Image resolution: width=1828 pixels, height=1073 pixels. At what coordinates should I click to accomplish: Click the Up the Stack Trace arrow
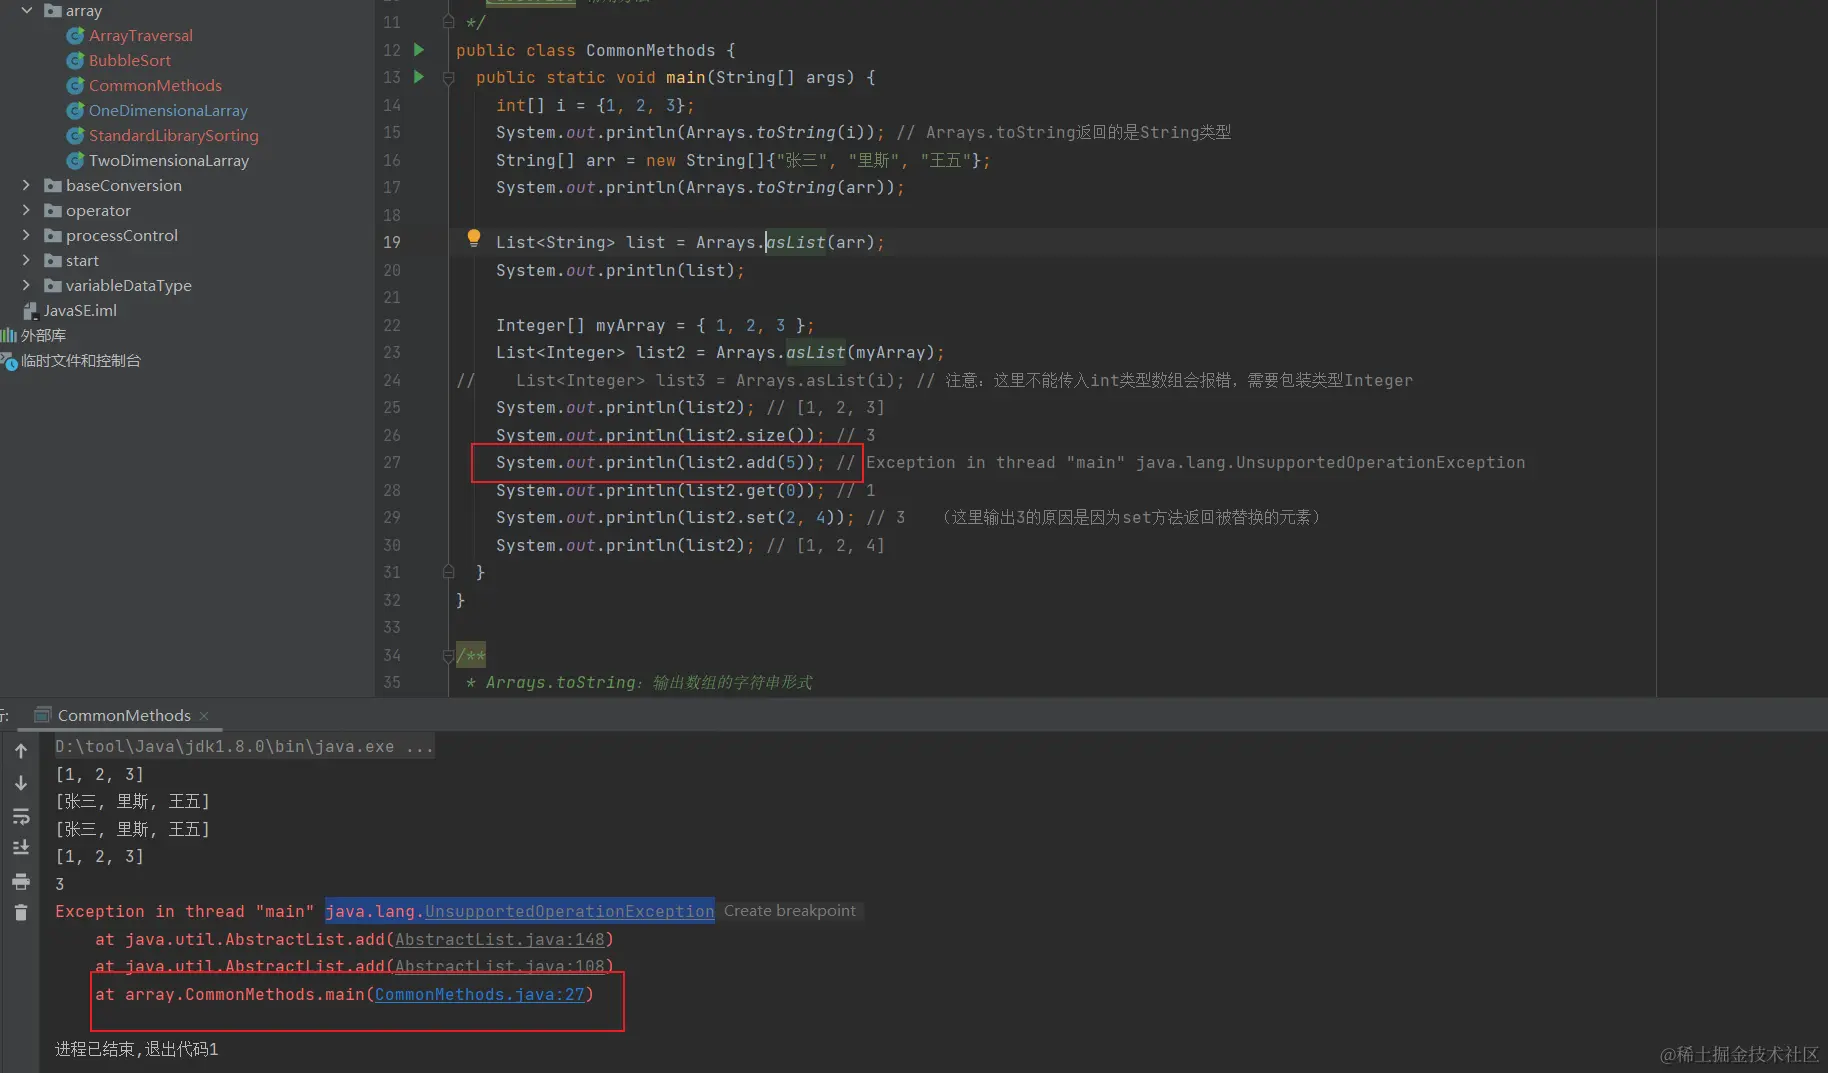pyautogui.click(x=21, y=751)
